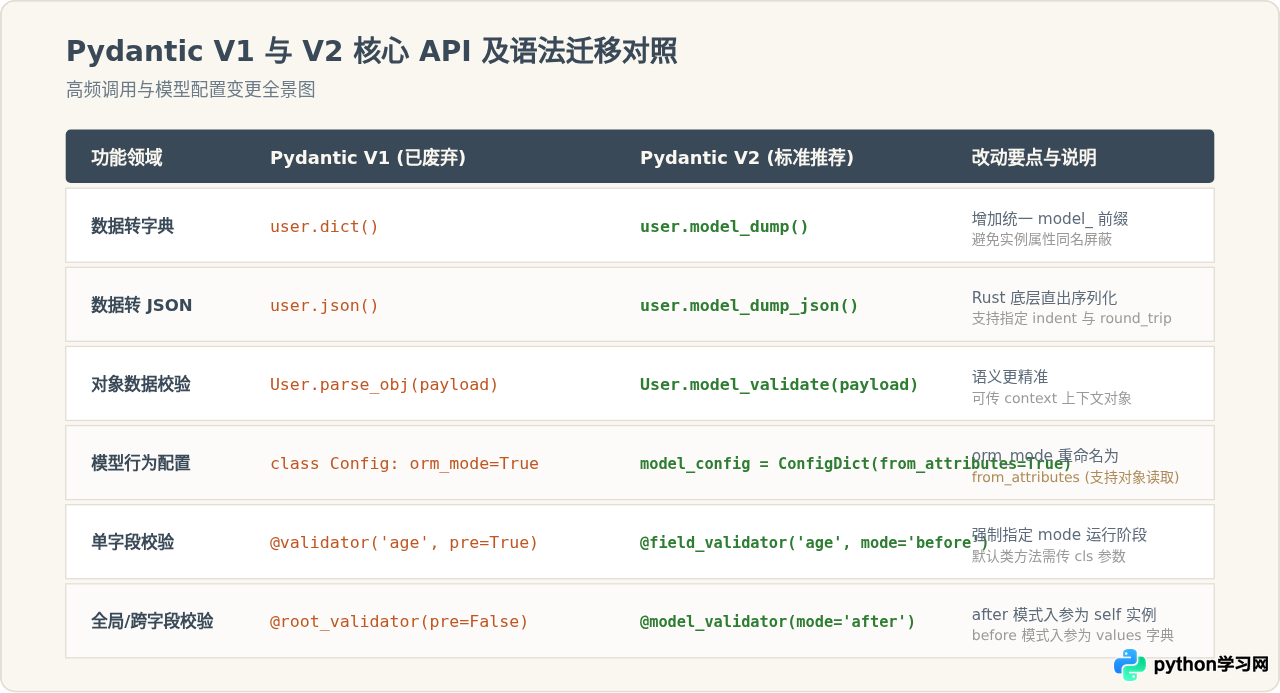Click the 'class Config: orm_mode=True' code cell
Image resolution: width=1280 pixels, height=693 pixels.
[x=404, y=463]
